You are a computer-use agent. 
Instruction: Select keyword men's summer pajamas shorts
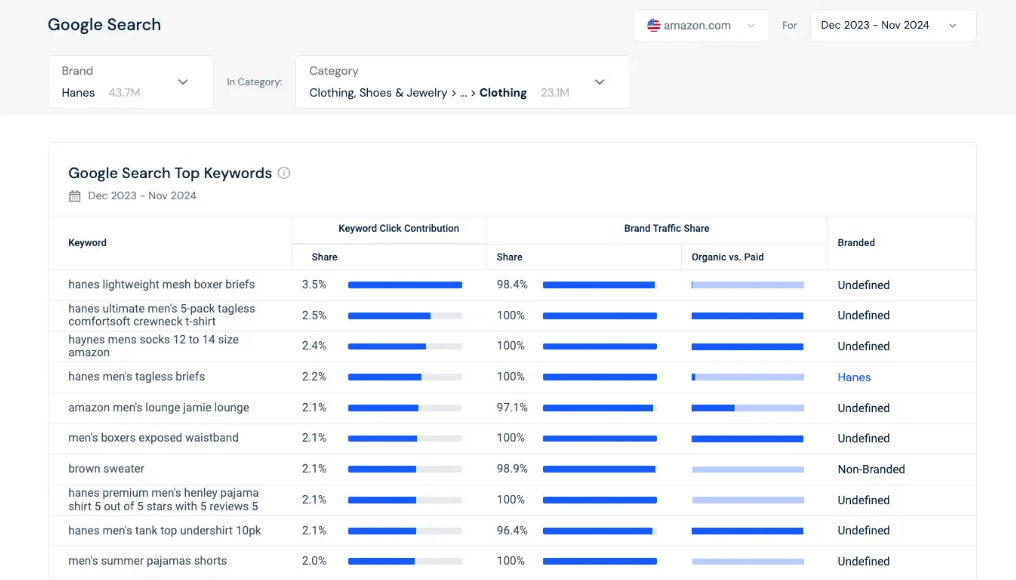coord(147,561)
